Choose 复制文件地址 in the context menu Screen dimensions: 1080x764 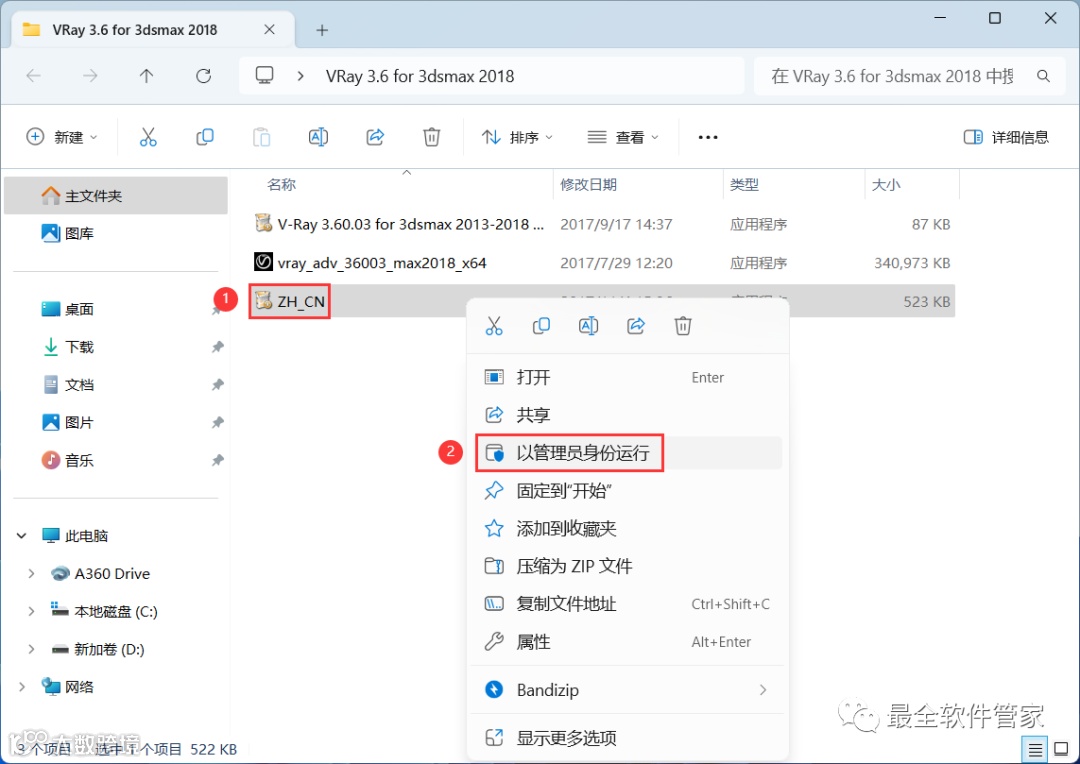click(627, 604)
